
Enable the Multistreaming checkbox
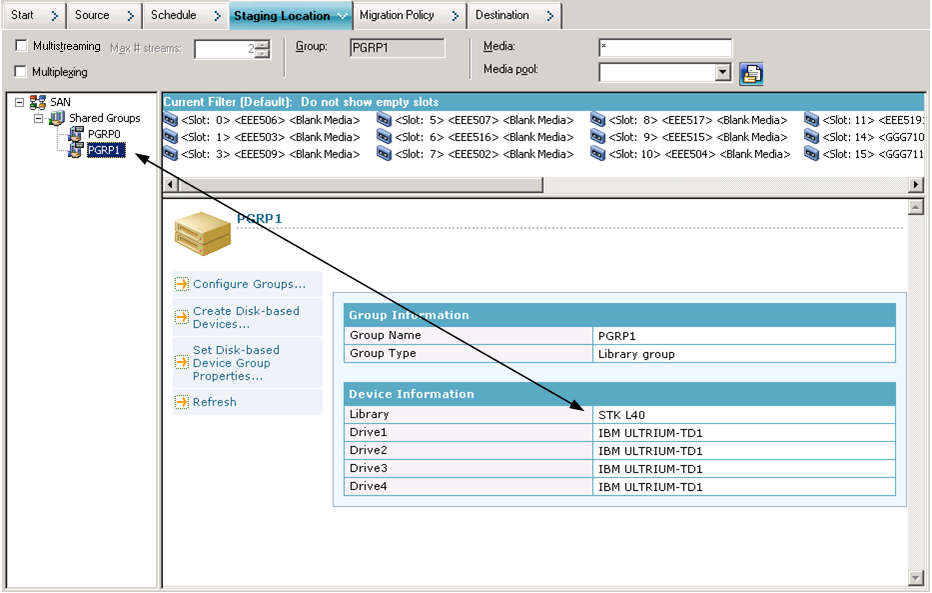(x=22, y=47)
